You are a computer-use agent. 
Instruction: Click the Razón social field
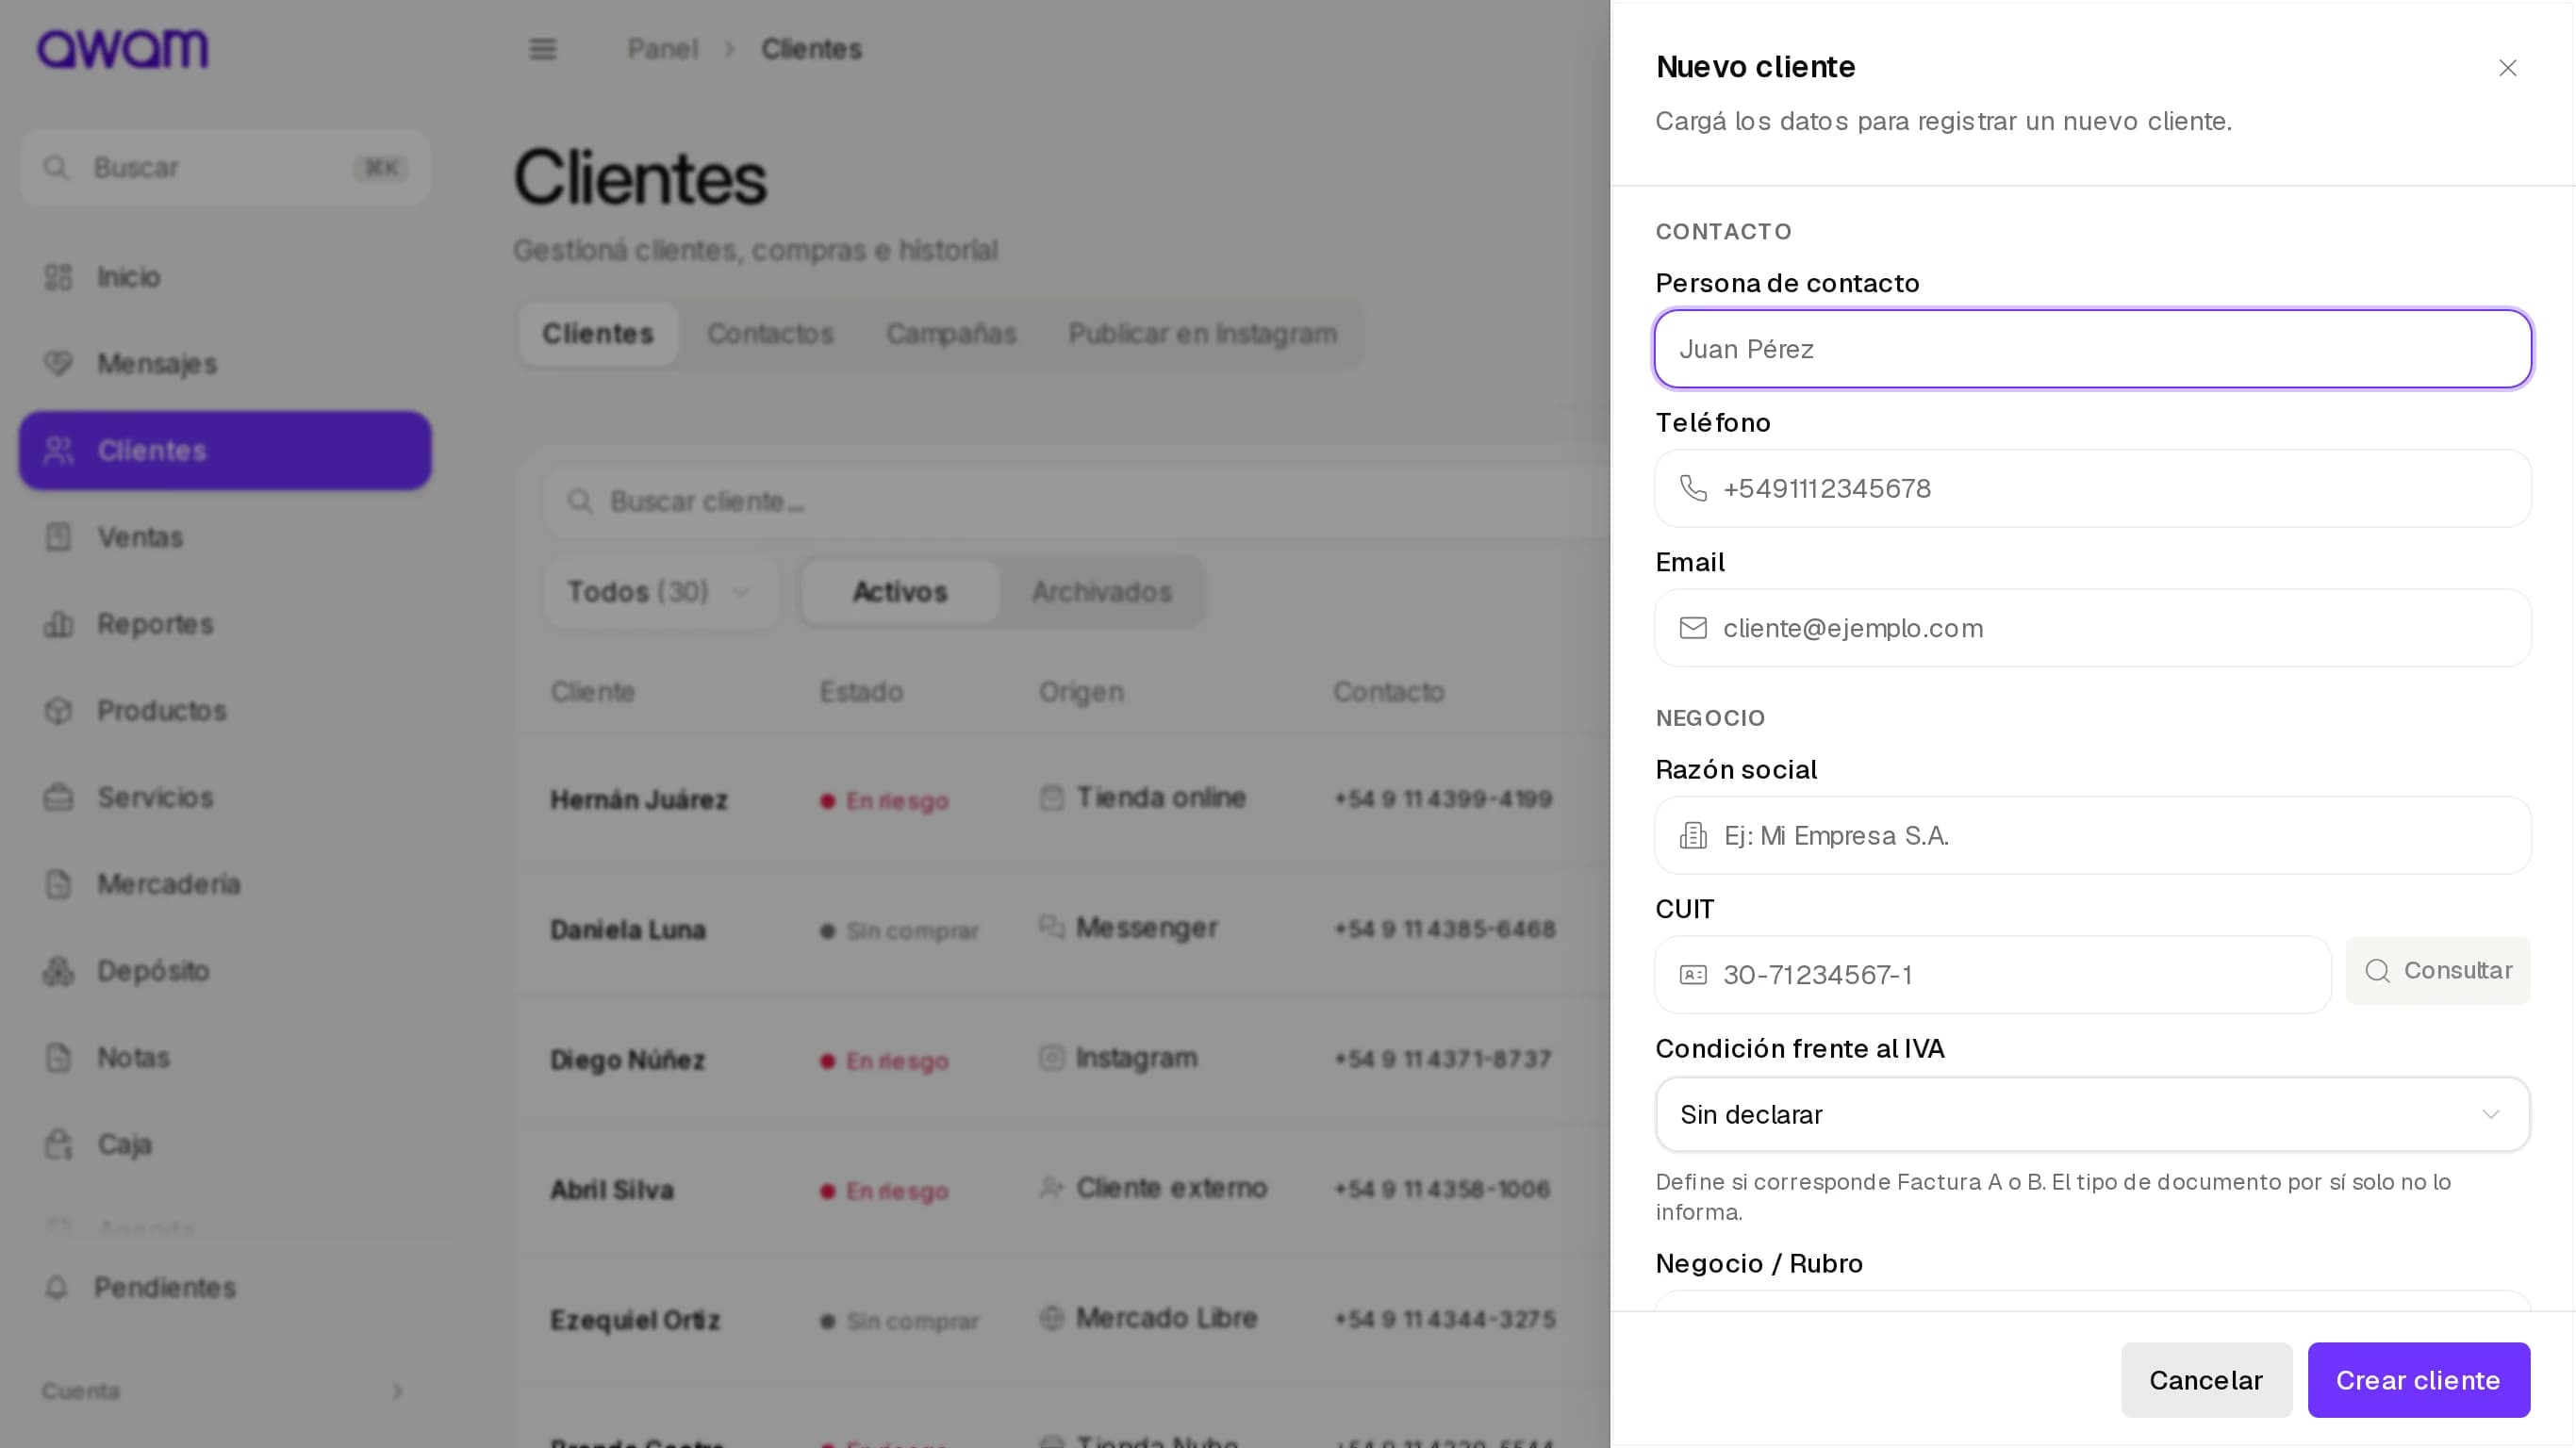click(x=2092, y=835)
